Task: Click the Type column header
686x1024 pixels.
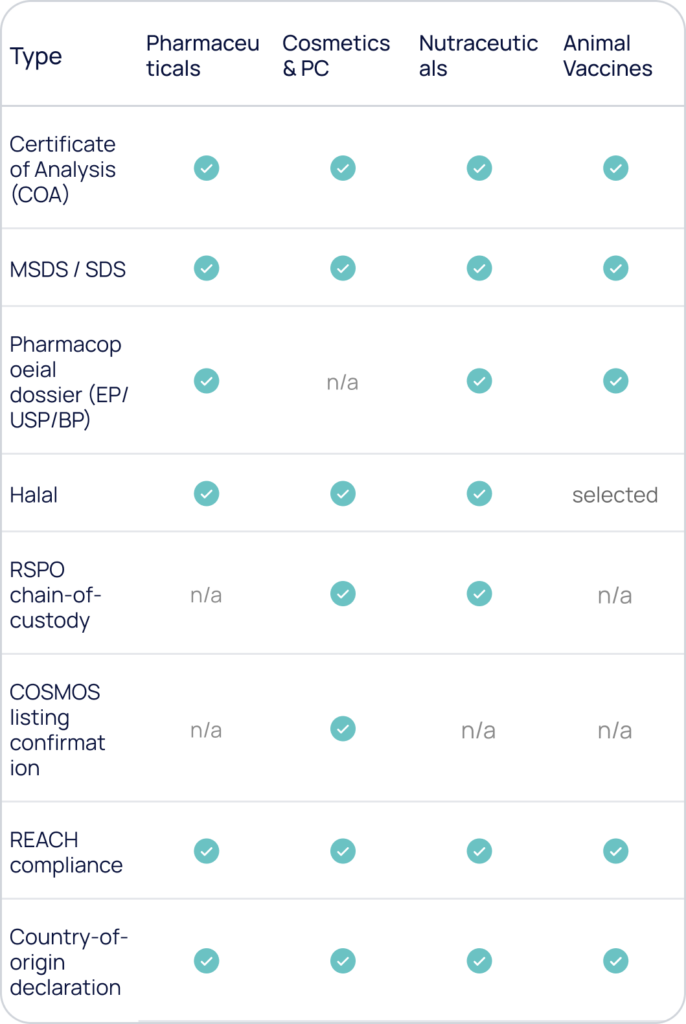Action: pyautogui.click(x=36, y=57)
